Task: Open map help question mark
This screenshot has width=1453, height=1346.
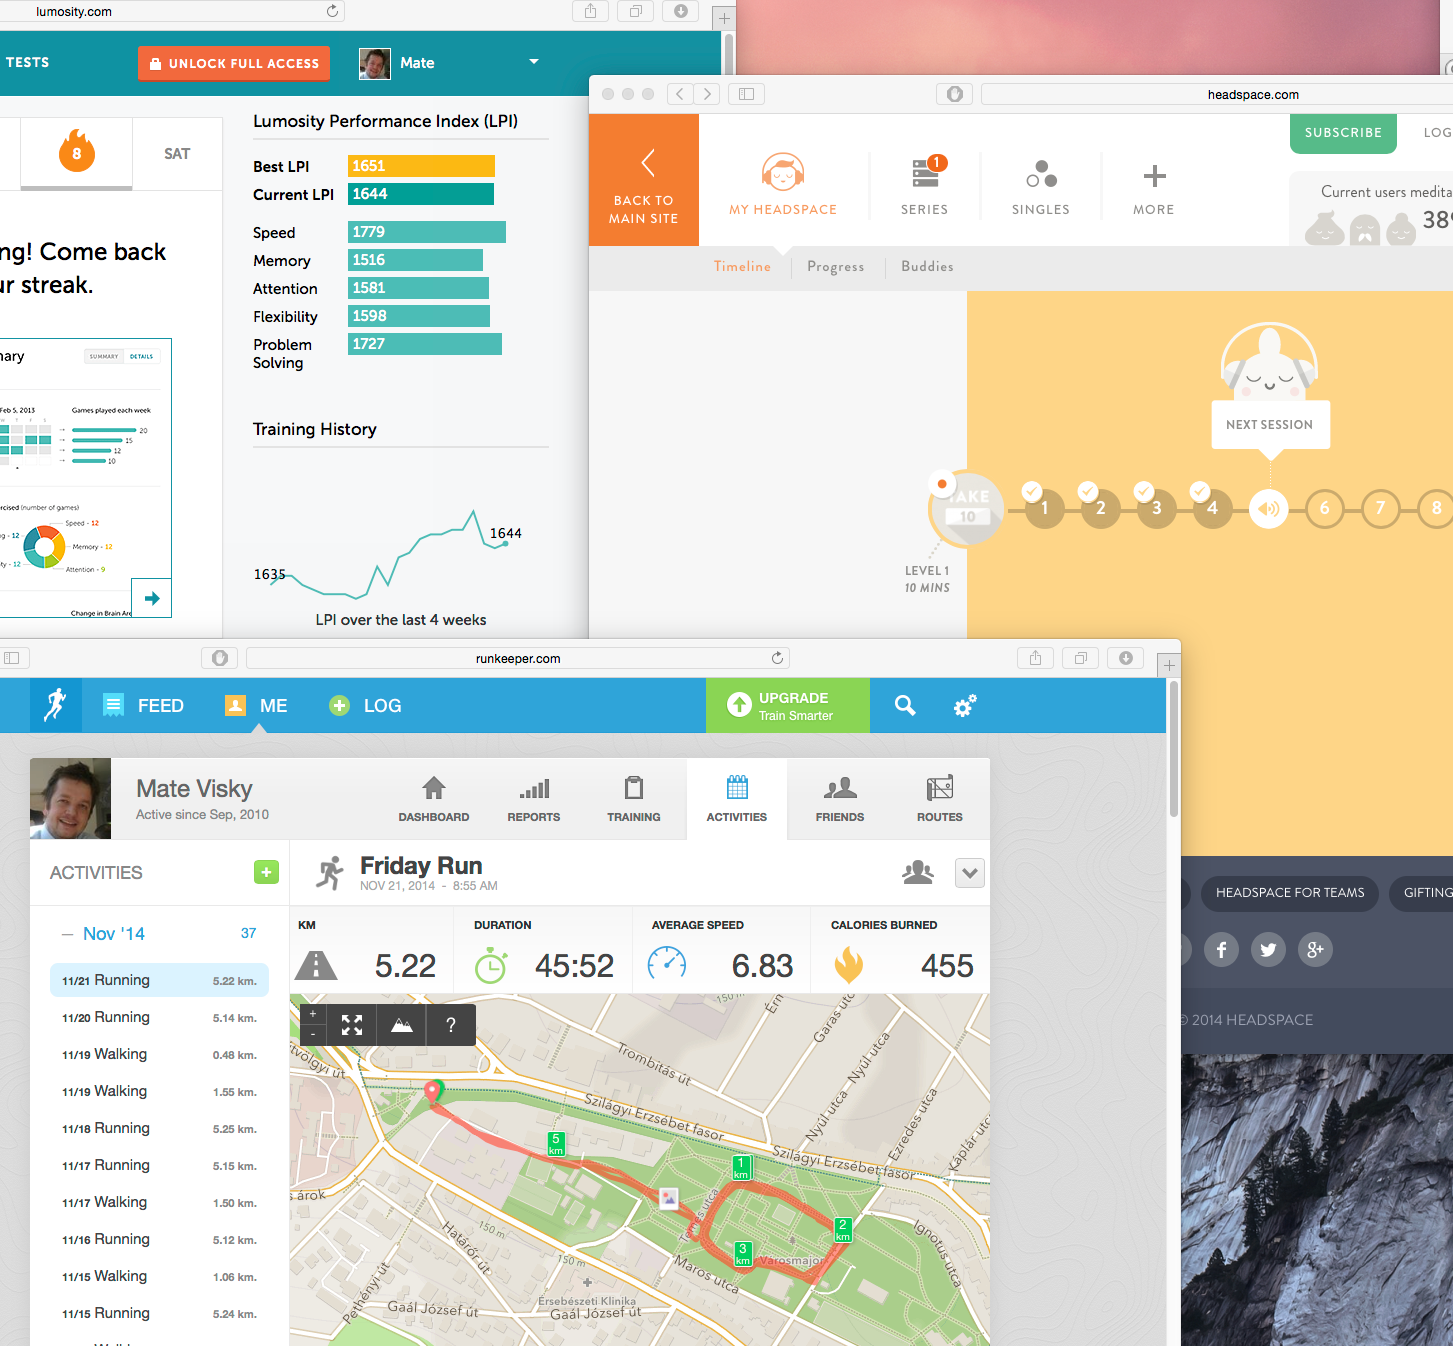Action: 451,1025
